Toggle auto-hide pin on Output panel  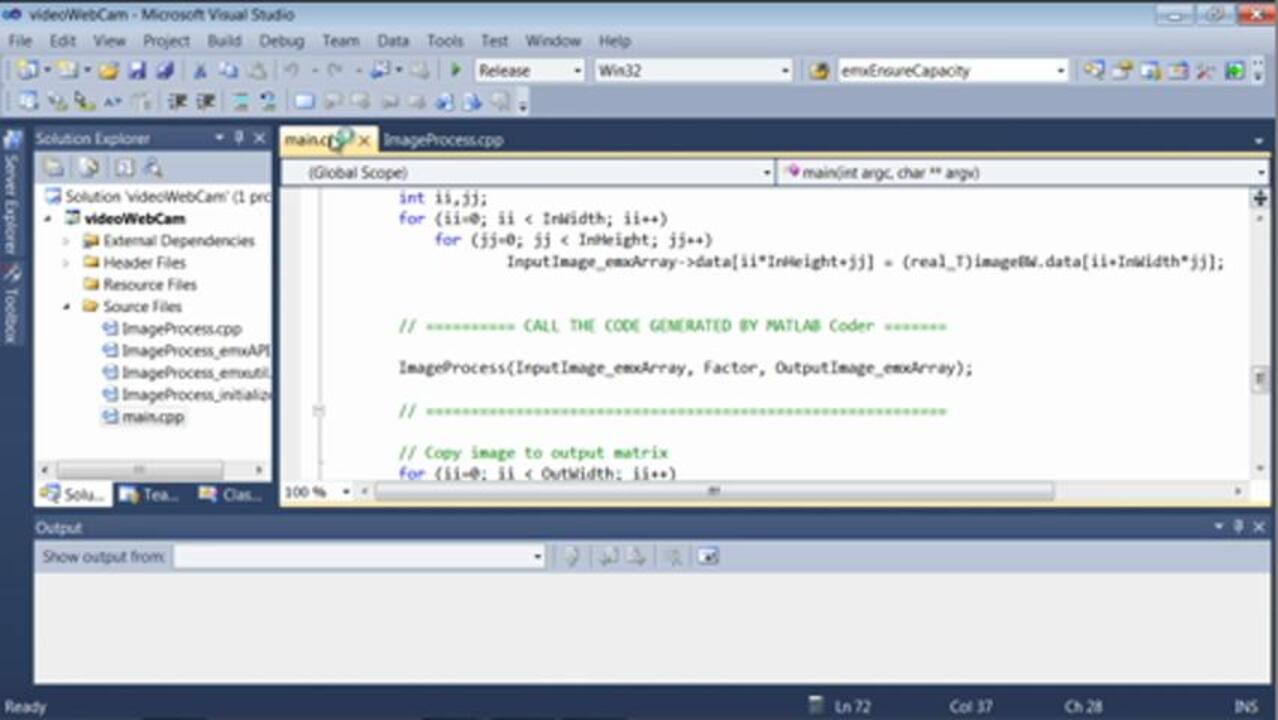point(1238,527)
